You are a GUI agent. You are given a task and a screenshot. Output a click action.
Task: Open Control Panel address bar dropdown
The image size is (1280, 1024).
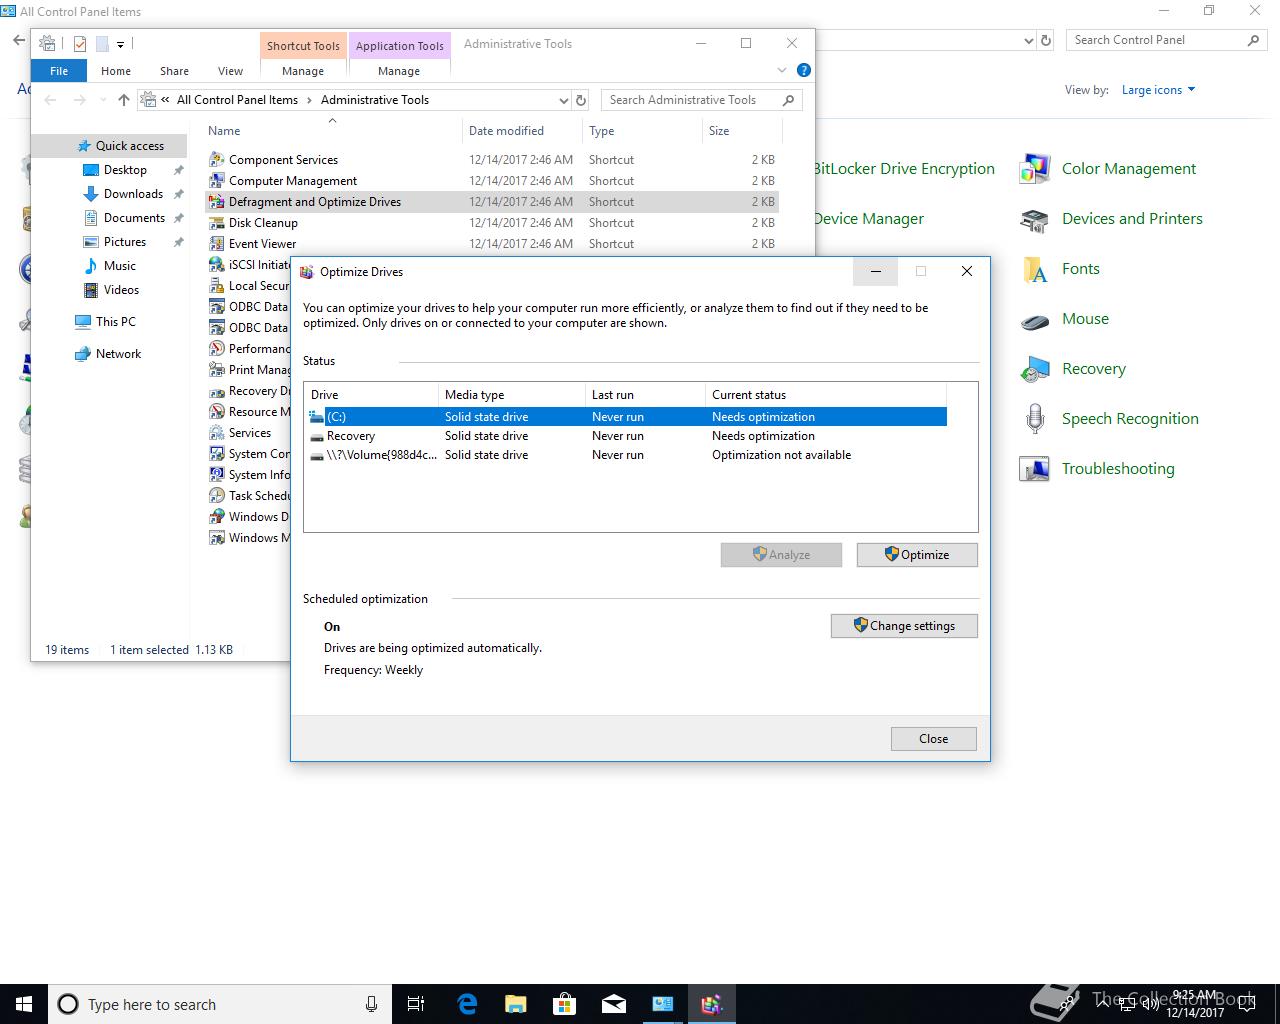pyautogui.click(x=1029, y=40)
